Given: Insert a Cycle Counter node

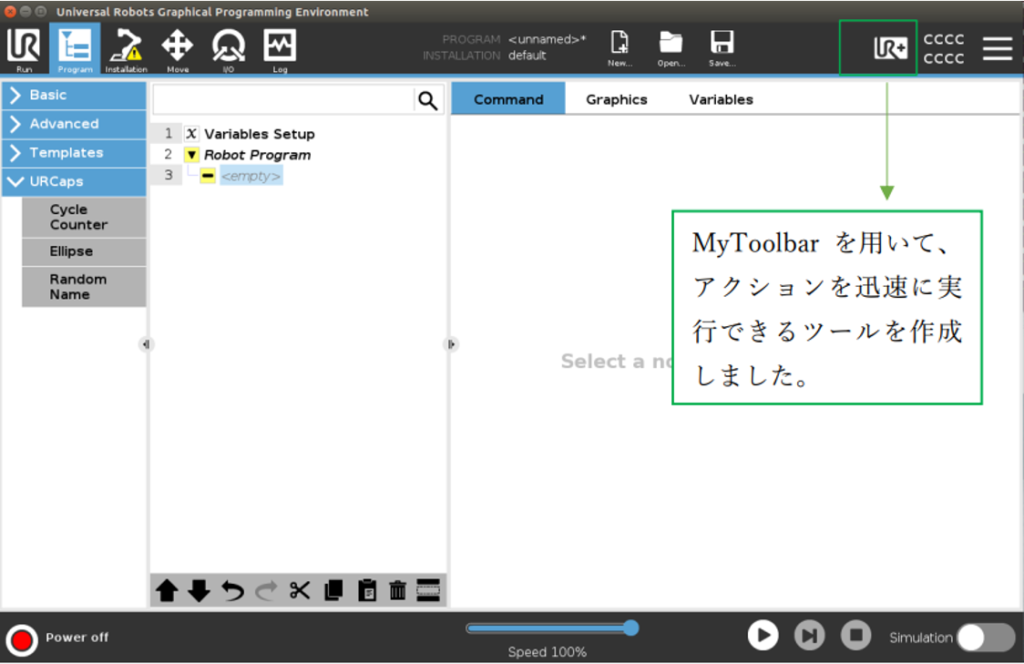Looking at the screenshot, I should coord(84,217).
